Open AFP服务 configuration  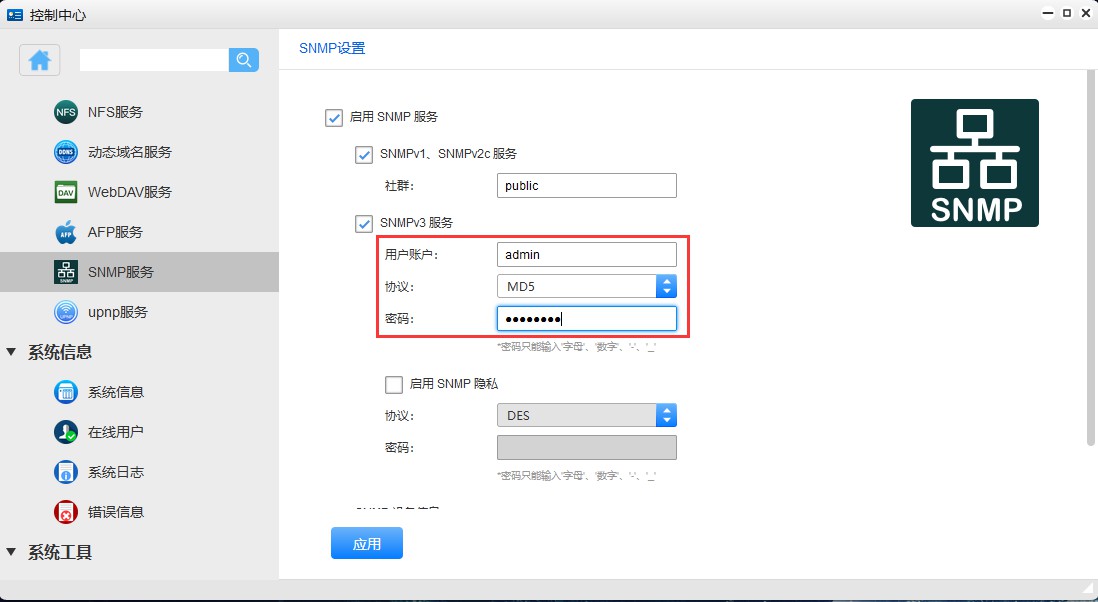[x=65, y=232]
